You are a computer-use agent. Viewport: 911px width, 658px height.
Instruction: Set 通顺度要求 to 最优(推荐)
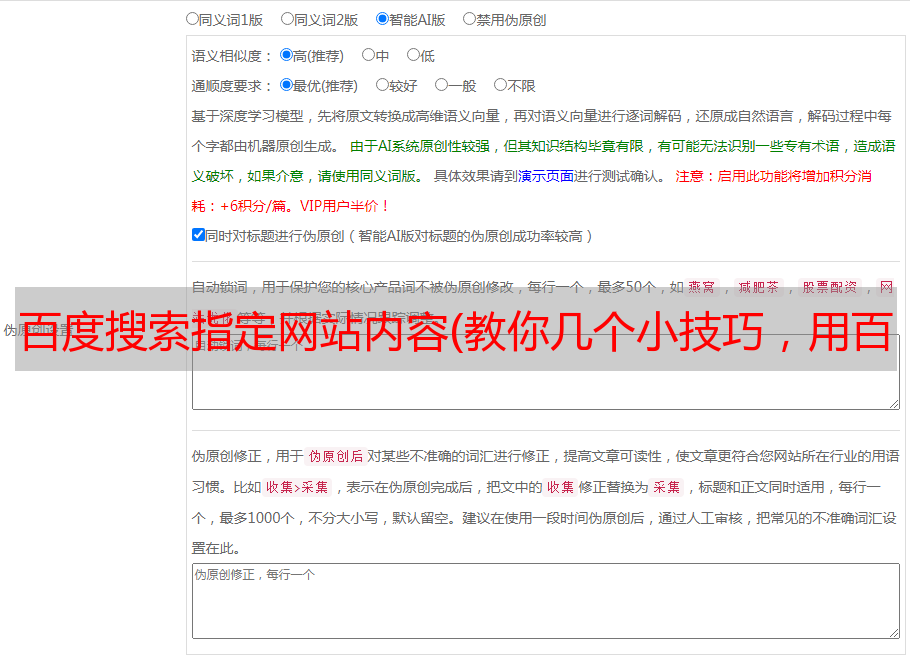286,85
